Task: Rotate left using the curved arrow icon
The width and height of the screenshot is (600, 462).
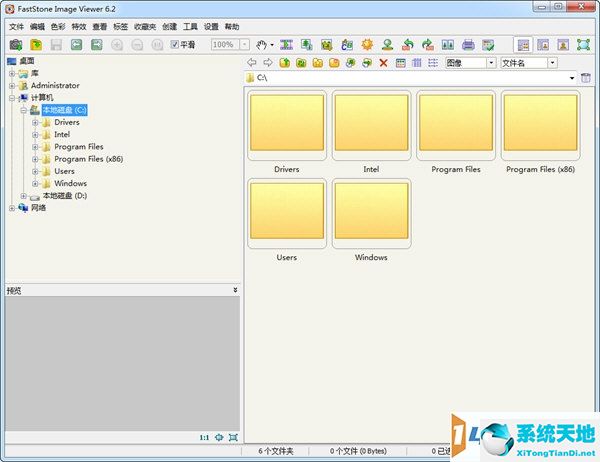Action: click(x=408, y=45)
